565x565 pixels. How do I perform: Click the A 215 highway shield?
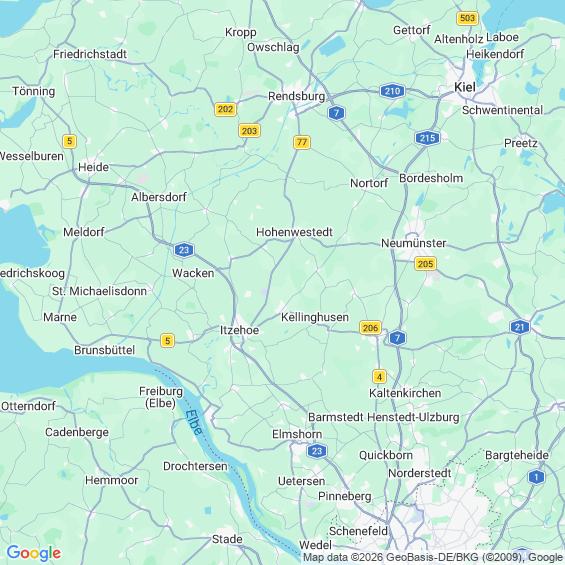click(427, 138)
